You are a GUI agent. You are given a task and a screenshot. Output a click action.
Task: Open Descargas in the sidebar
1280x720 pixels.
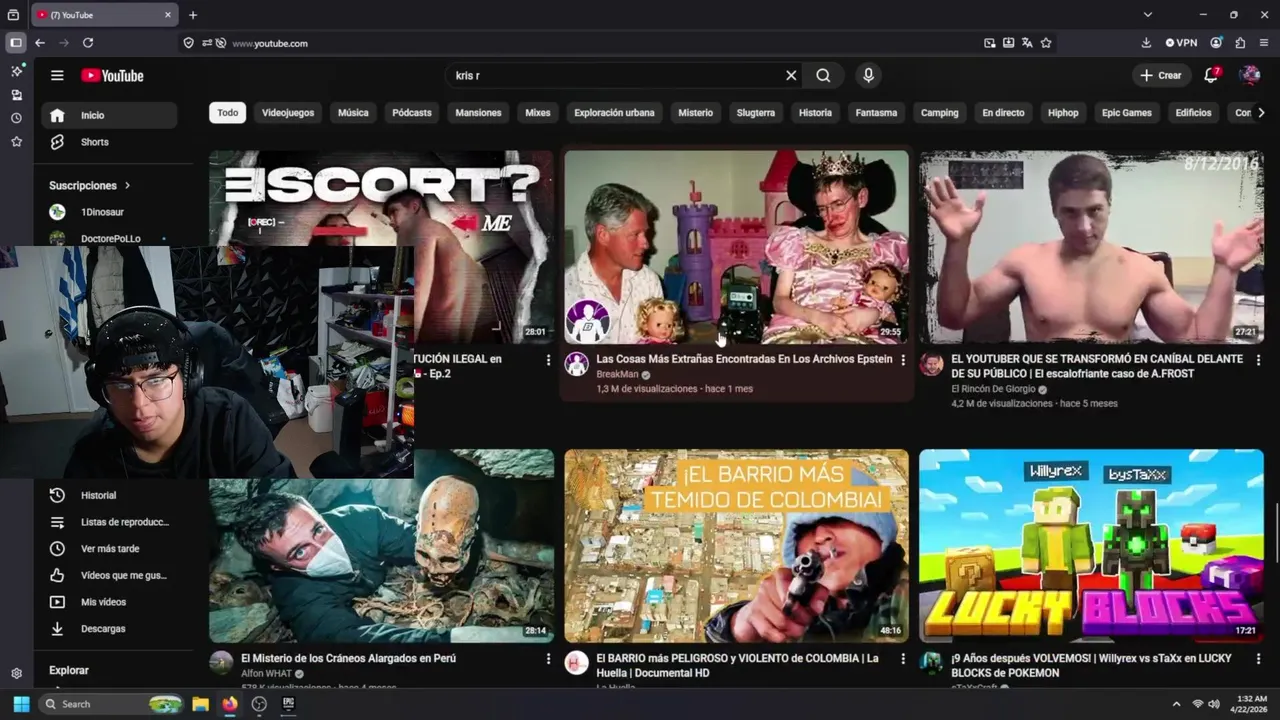(110, 629)
